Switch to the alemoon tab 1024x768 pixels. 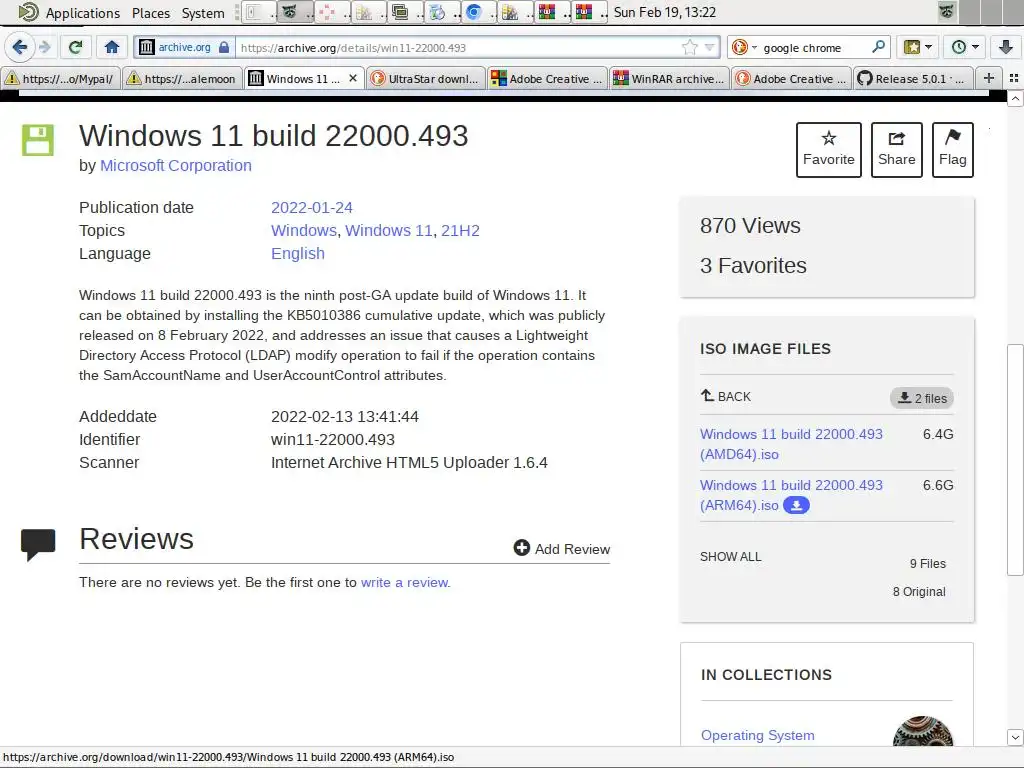pos(183,78)
